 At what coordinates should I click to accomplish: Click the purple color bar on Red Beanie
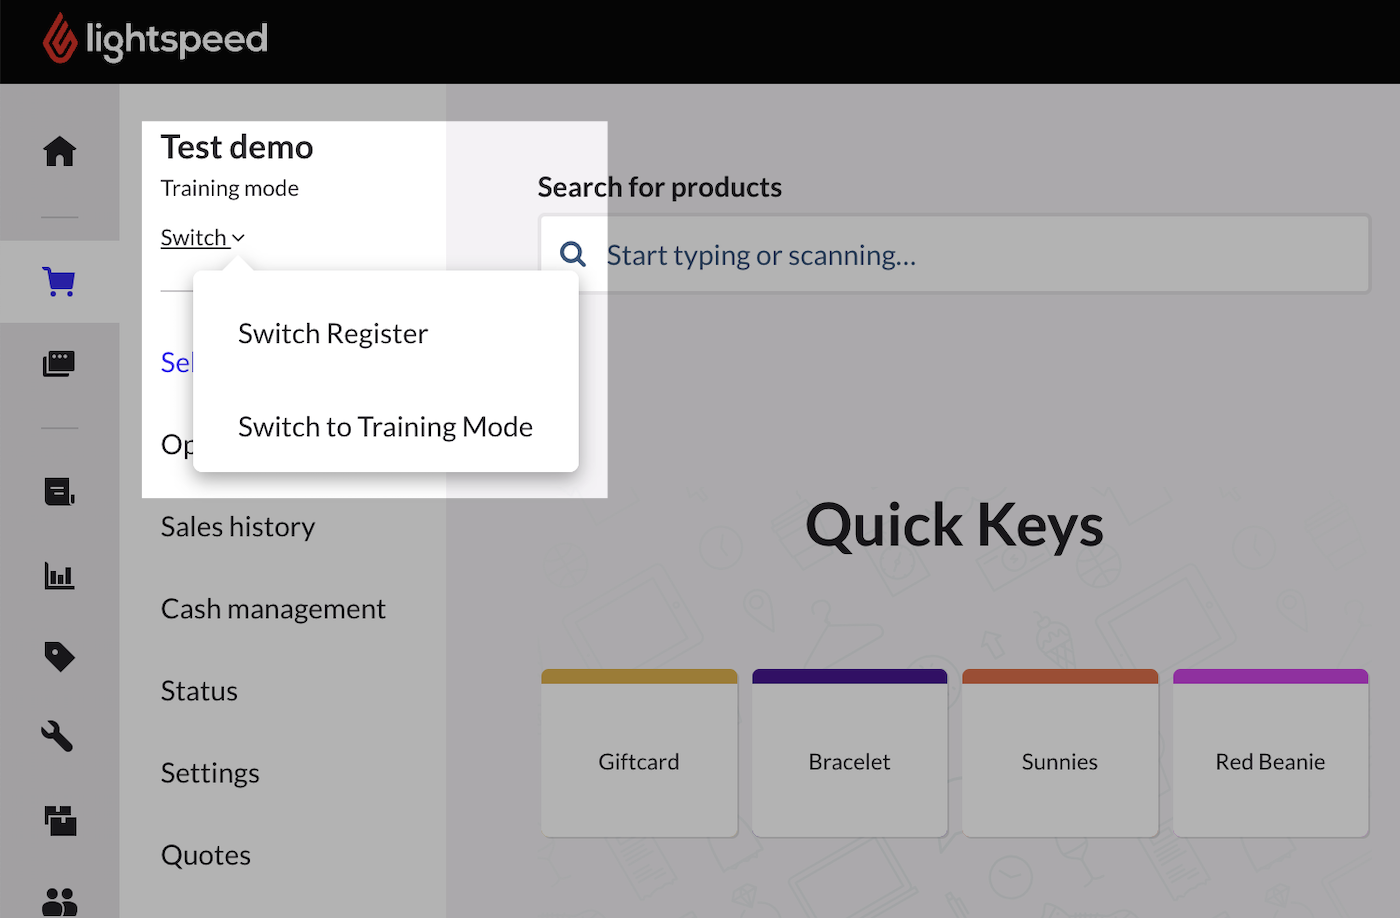(1270, 675)
